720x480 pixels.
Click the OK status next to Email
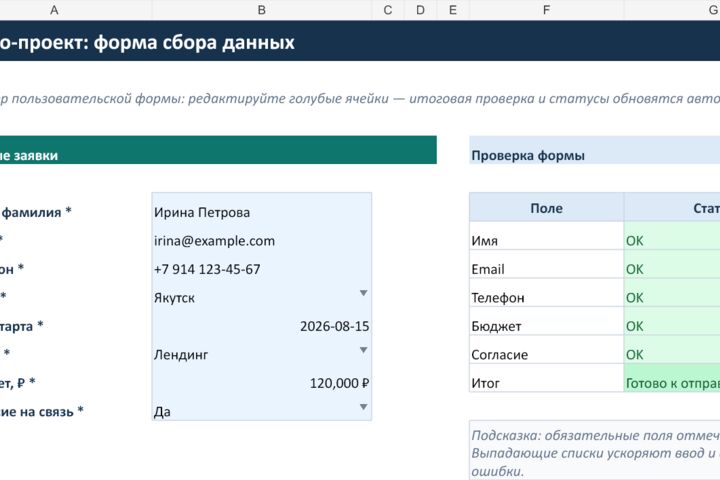(672, 265)
